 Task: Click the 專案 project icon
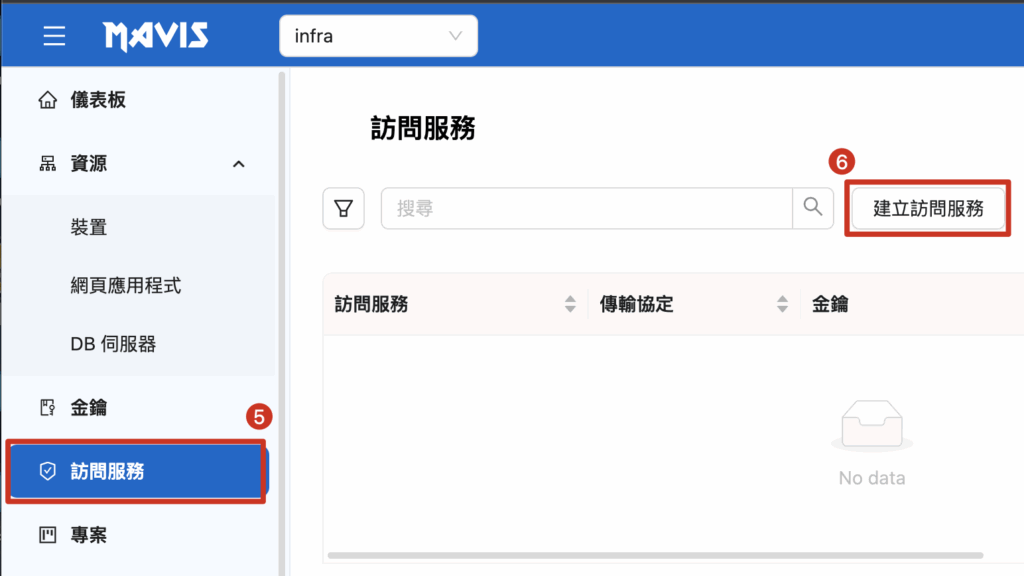pos(47,535)
